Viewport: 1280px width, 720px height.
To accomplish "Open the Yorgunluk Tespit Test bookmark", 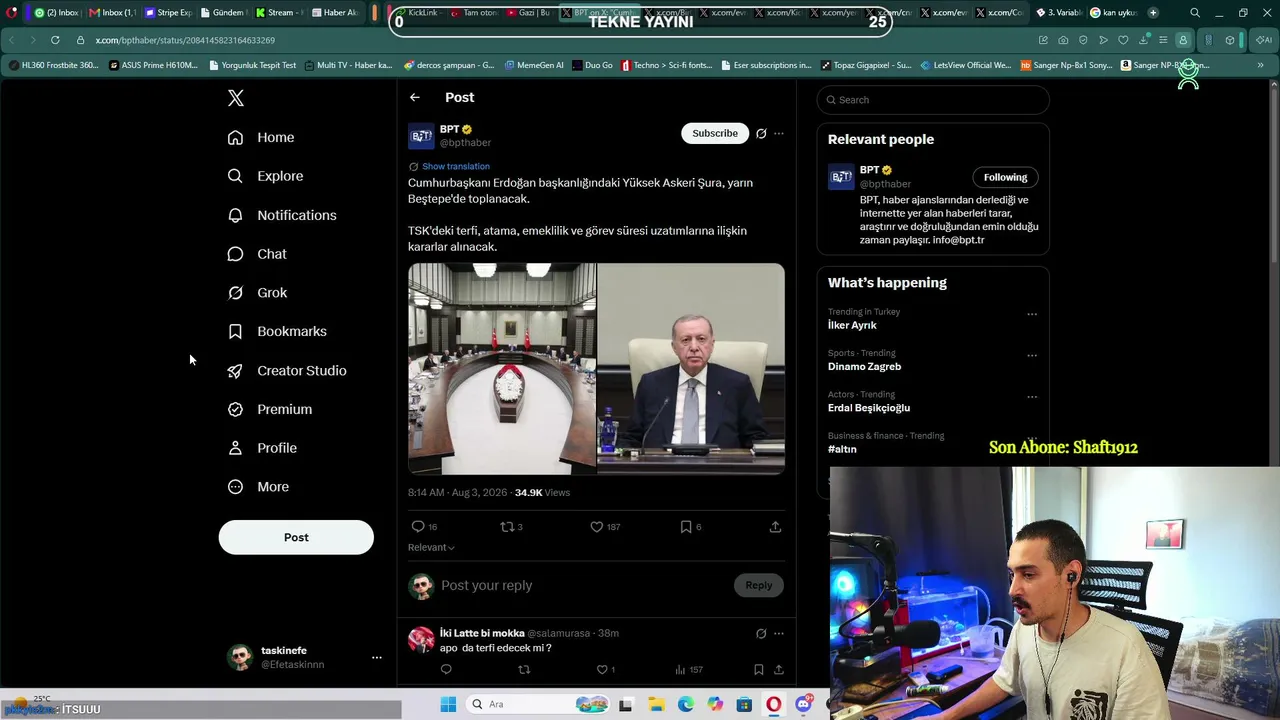I will click(252, 65).
